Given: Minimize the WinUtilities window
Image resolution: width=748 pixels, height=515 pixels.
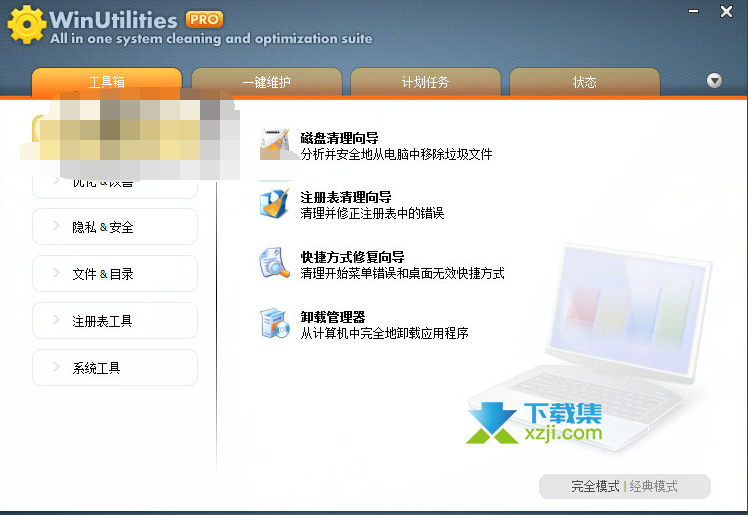Looking at the screenshot, I should pos(694,11).
